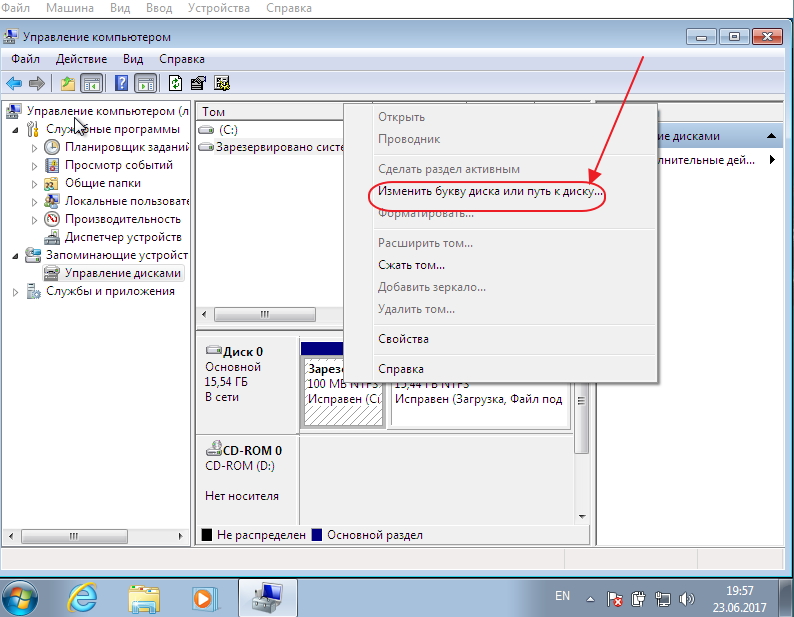Open the Вид menu in Computer Management
This screenshot has width=794, height=617.
(133, 59)
